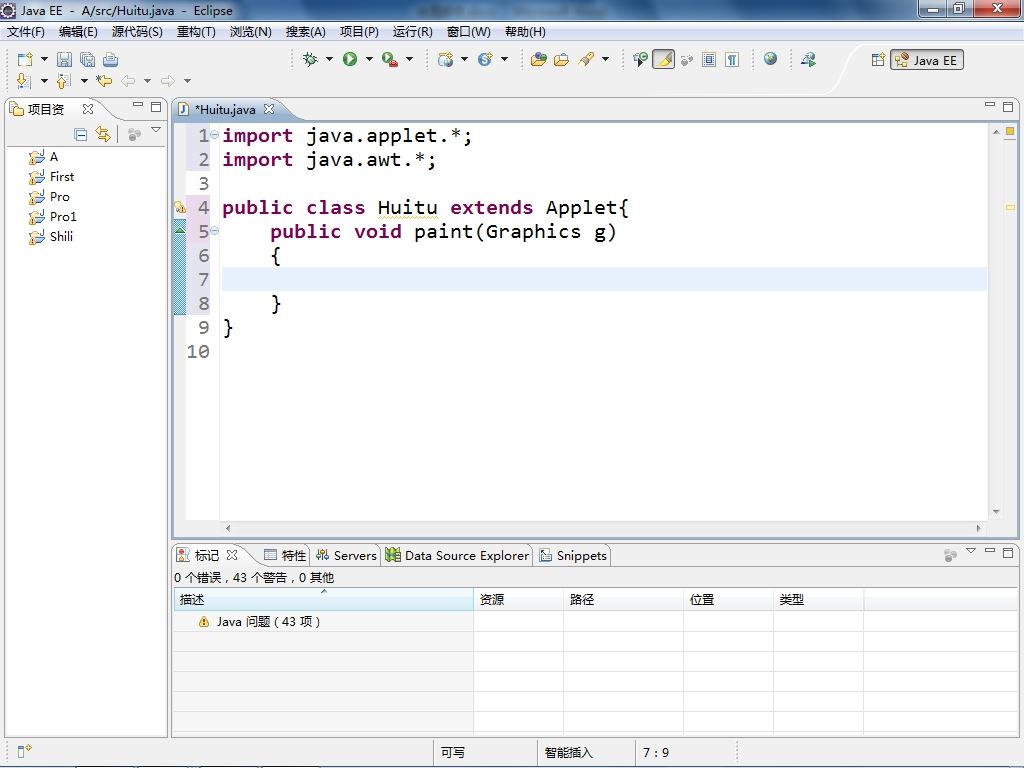The image size is (1024, 768).
Task: Toggle Show Whitespace Characters pilcrow button
Action: coord(732,60)
